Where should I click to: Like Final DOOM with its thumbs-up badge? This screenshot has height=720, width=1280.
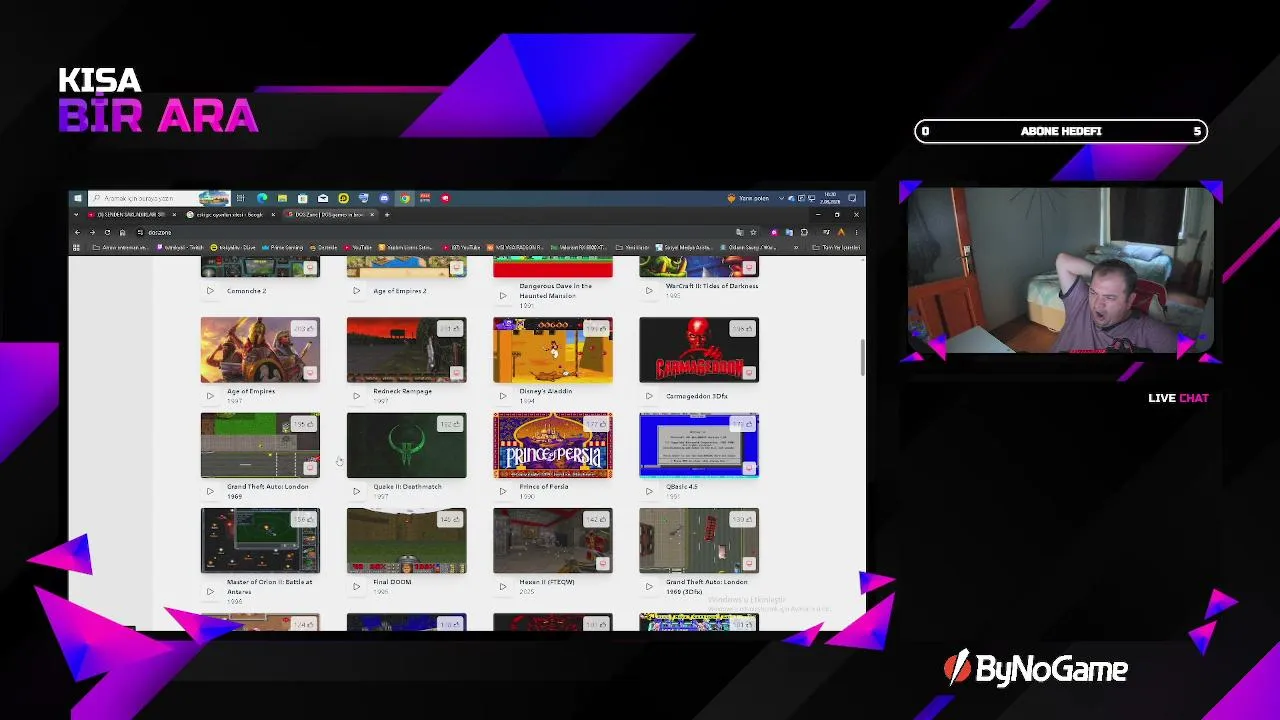450,520
